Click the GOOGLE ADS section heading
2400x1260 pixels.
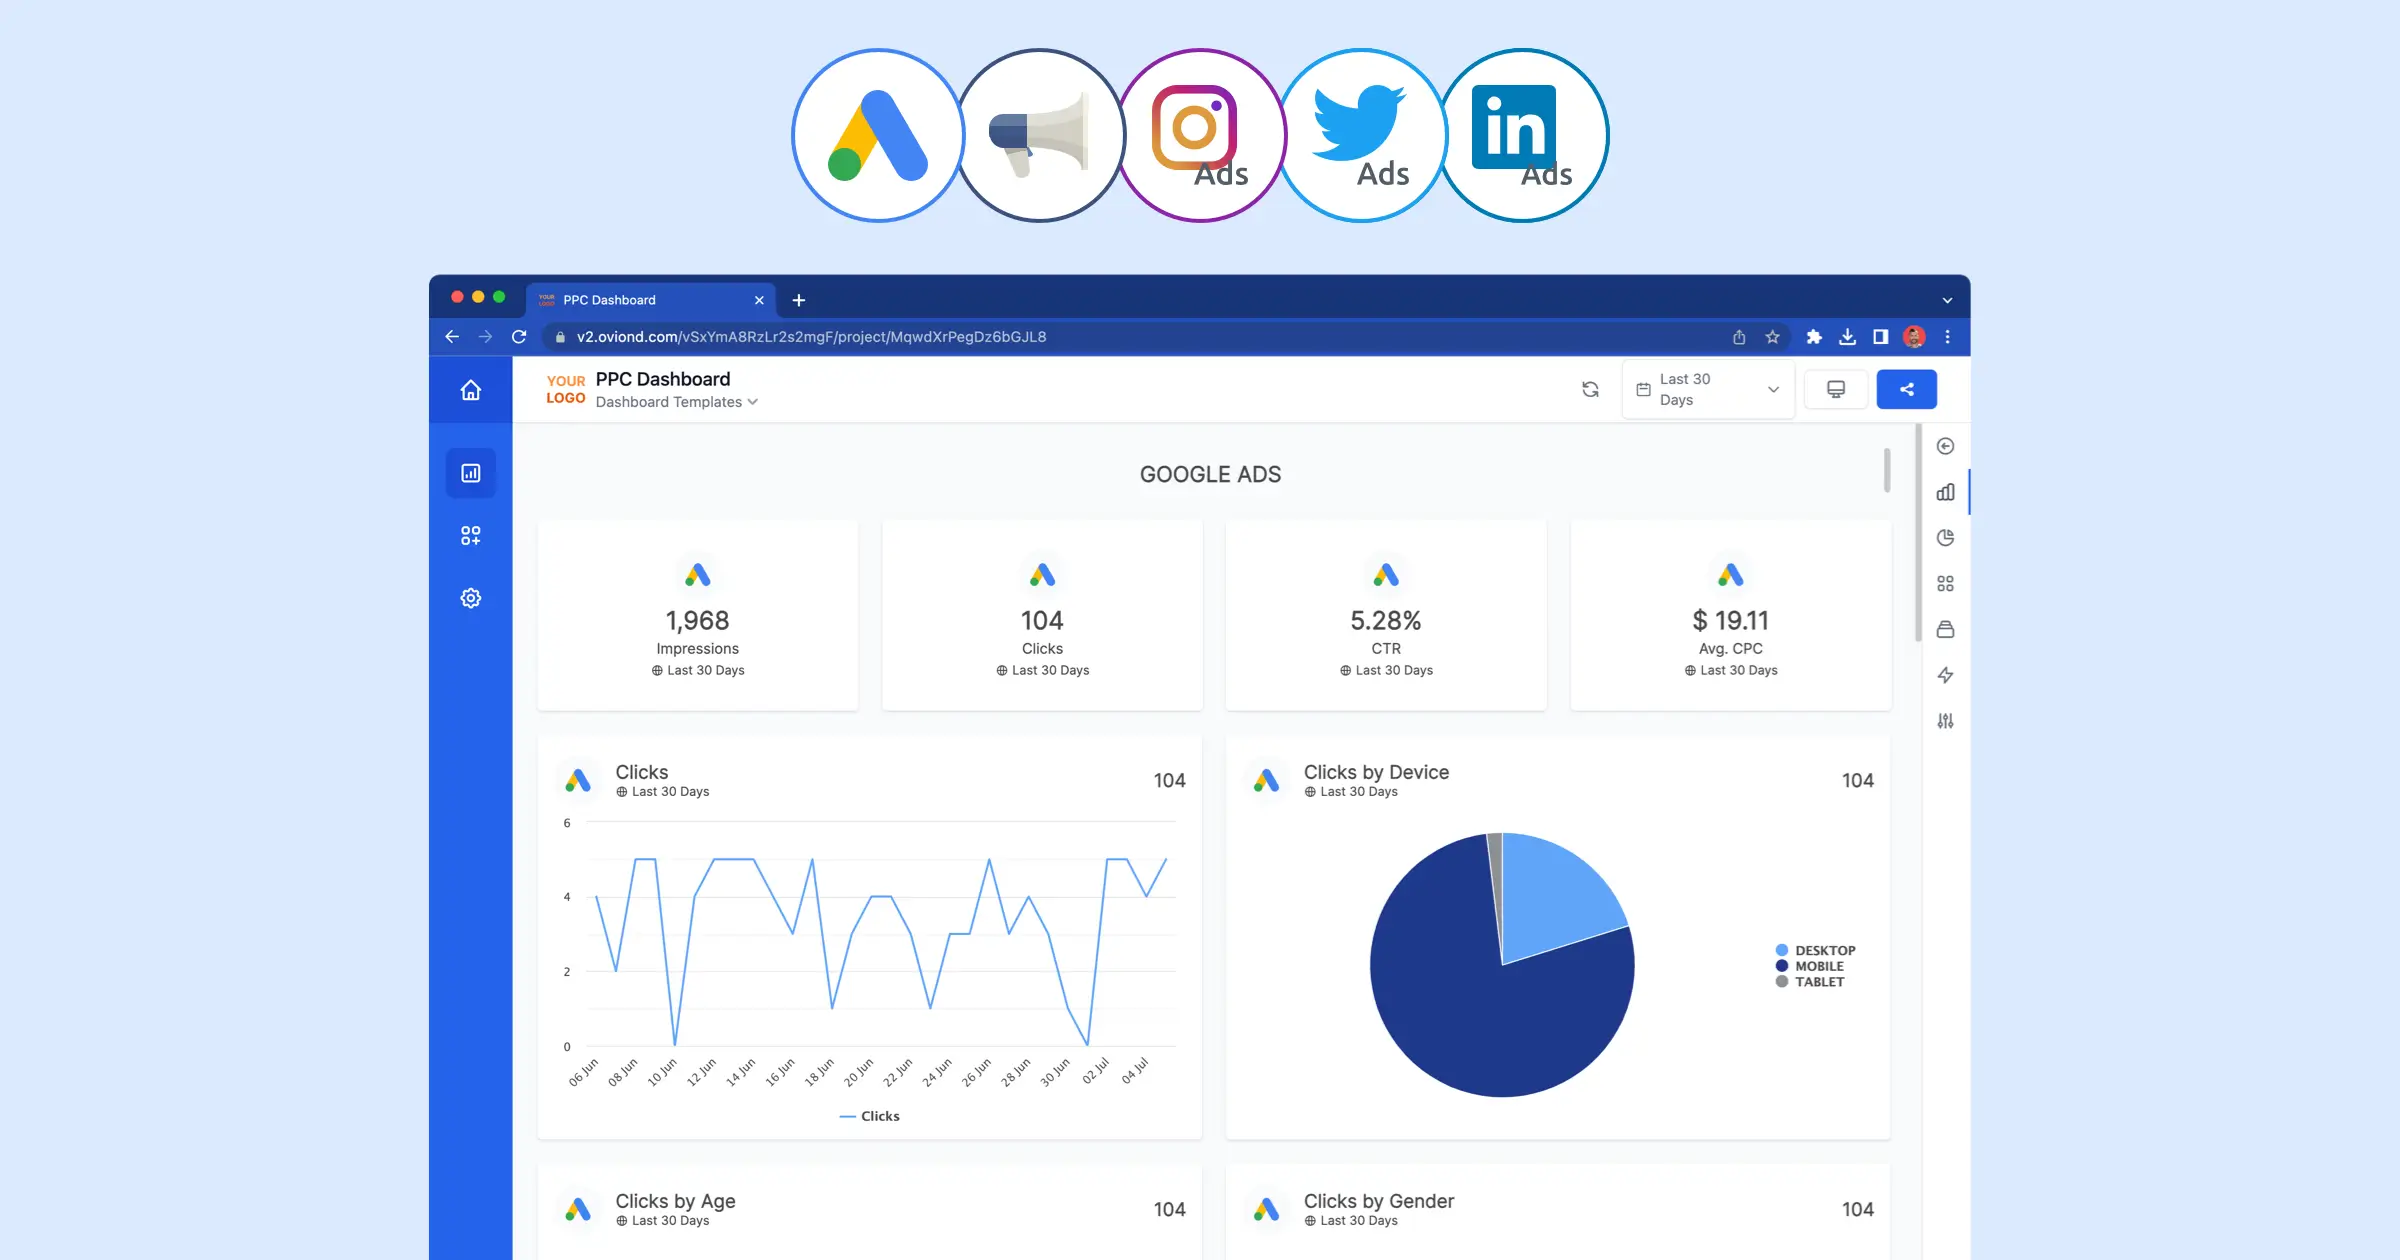coord(1210,474)
